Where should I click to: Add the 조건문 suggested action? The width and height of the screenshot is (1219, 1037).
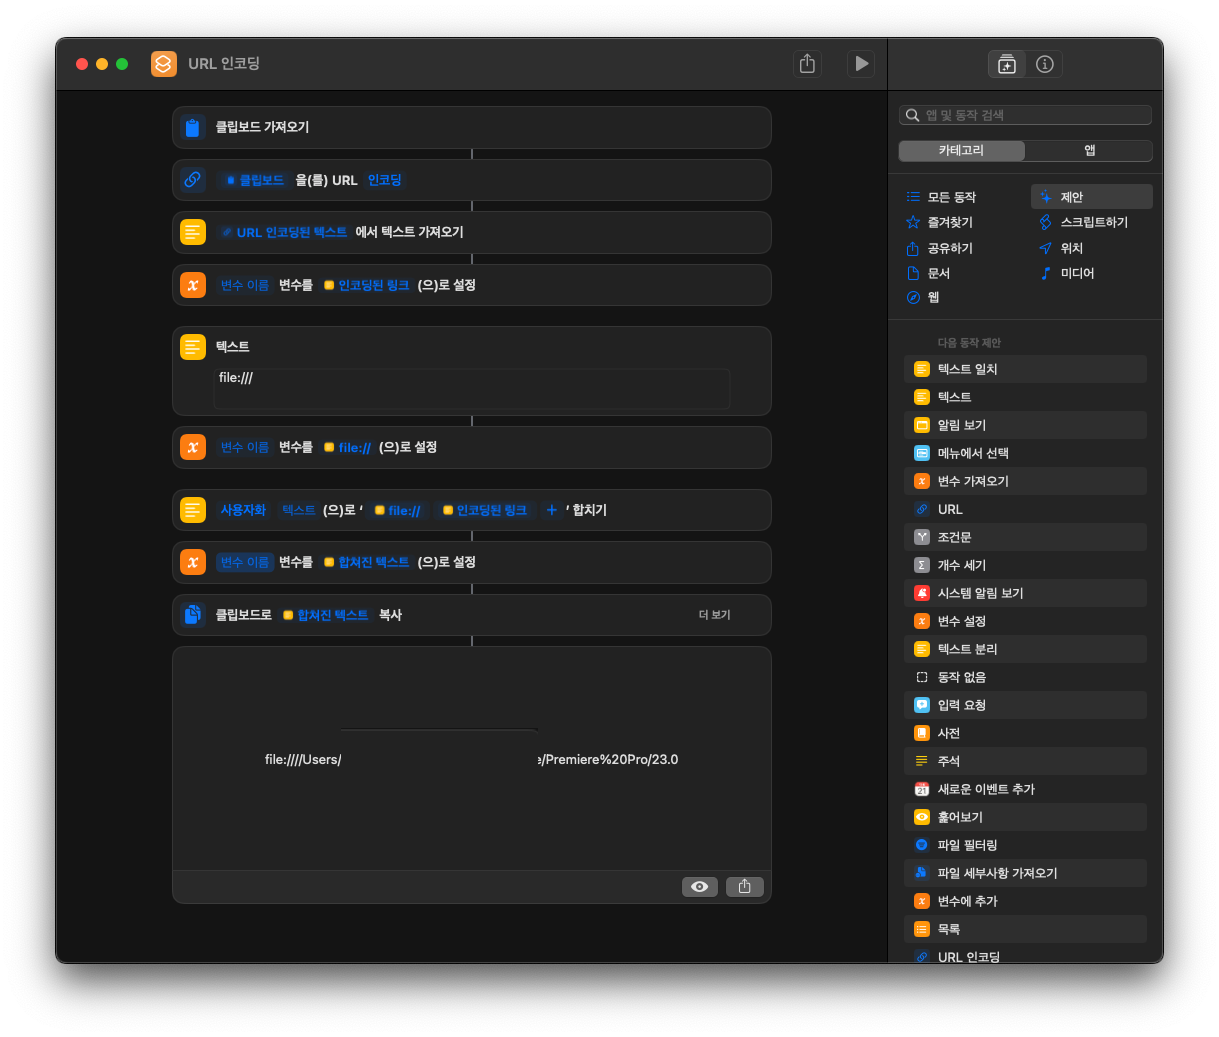click(x=1025, y=537)
